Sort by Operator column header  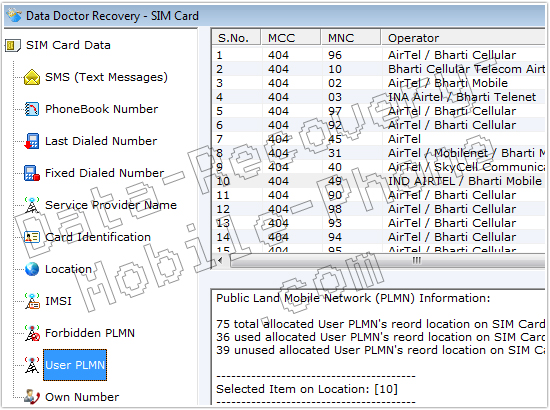[463, 38]
